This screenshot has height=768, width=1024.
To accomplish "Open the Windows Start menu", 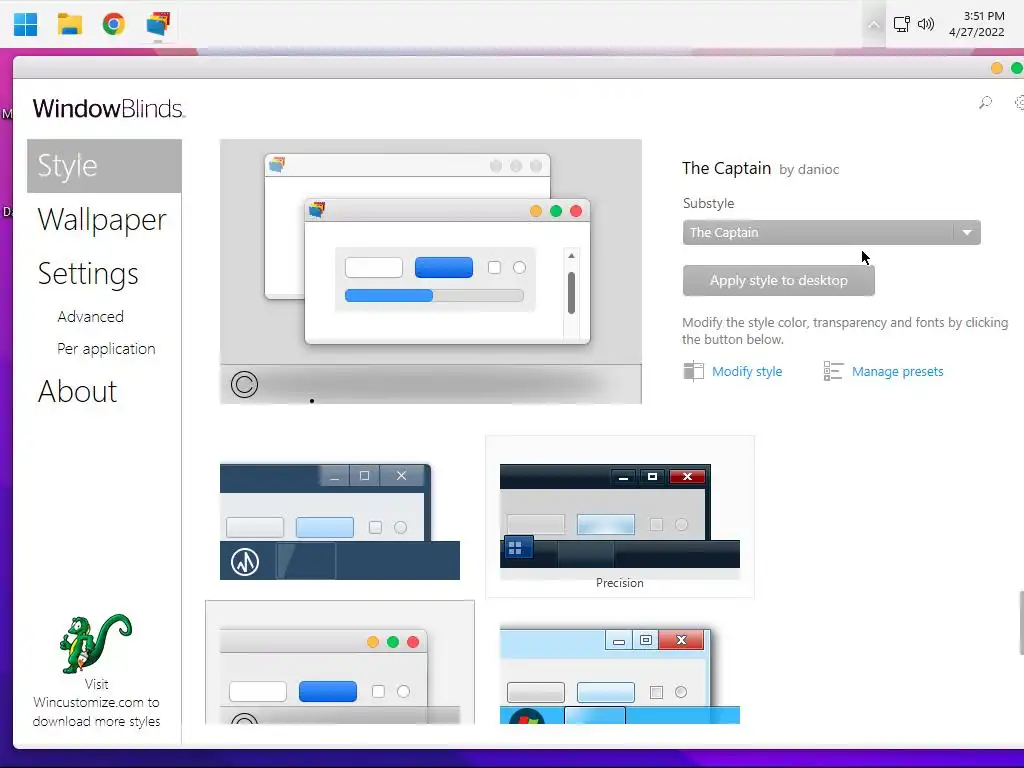I will tap(25, 24).
